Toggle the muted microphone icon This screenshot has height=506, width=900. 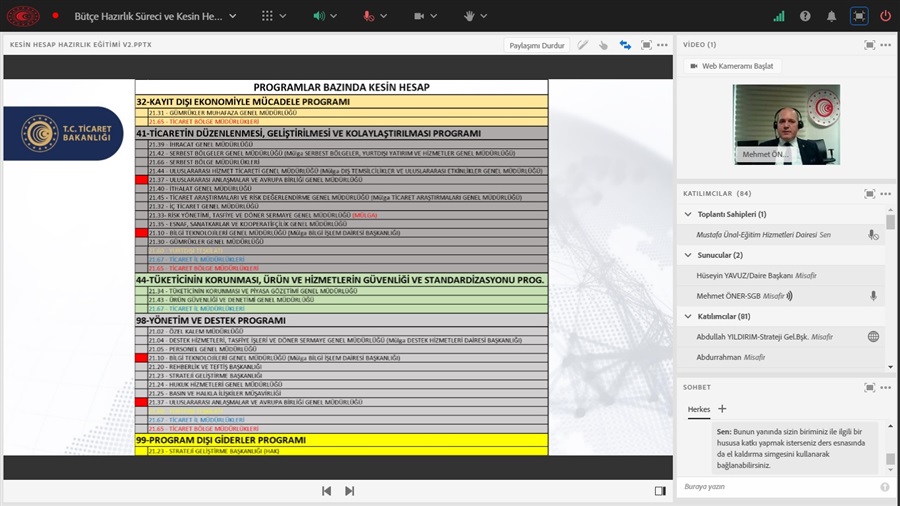click(368, 16)
